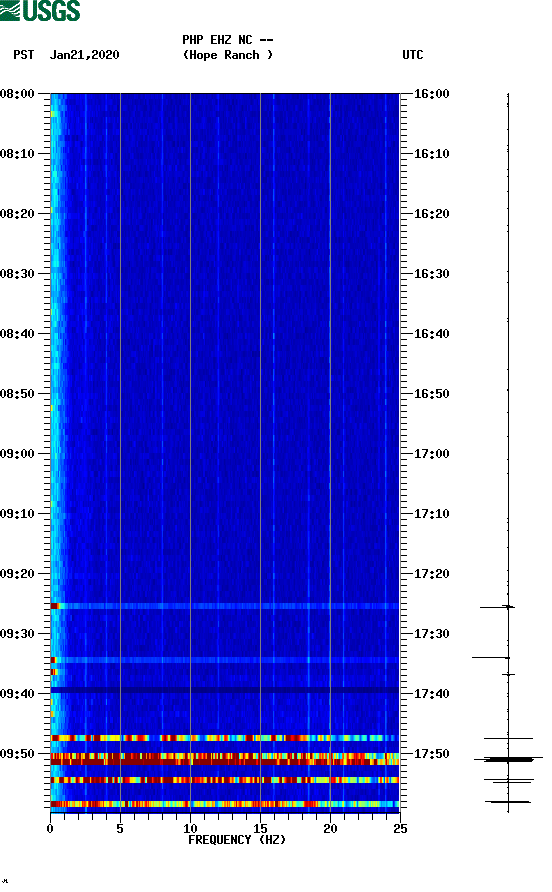
Task: Click the 17:30 UTC time label
Action: tap(431, 634)
